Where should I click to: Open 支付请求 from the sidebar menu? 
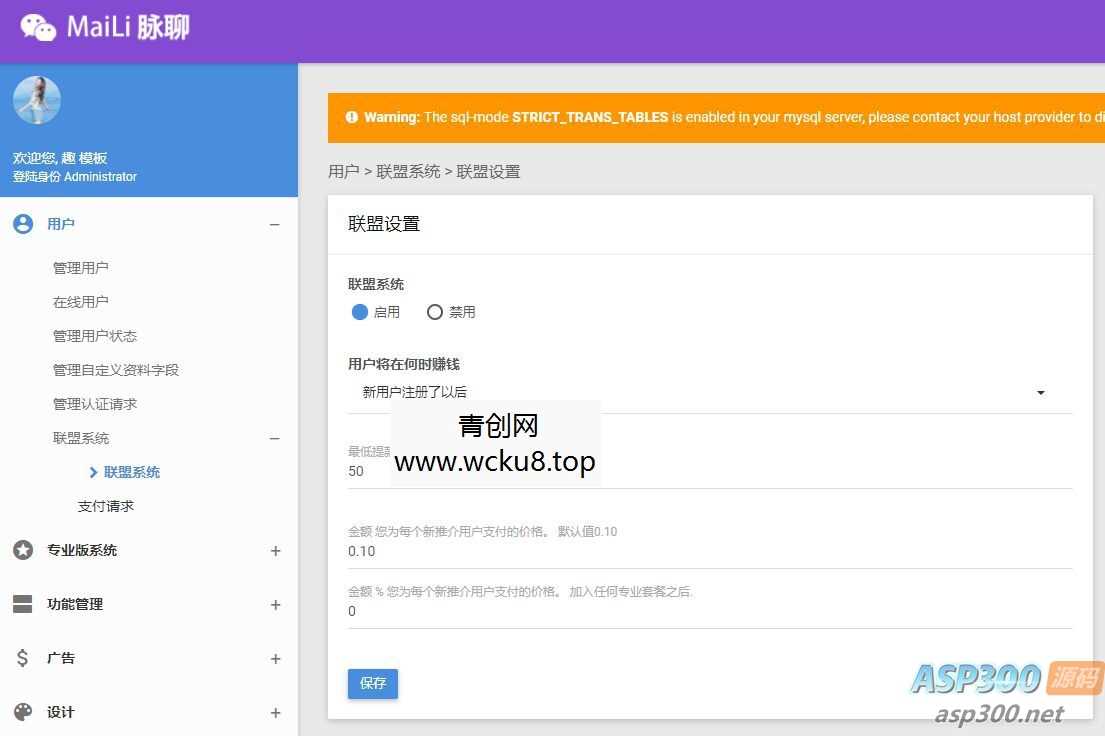[x=105, y=505]
